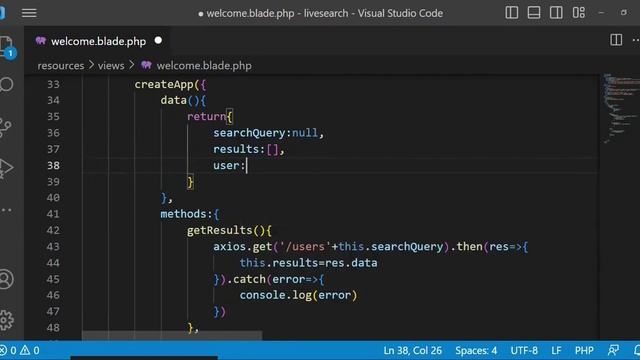Click console.log(error) on line 46
Screen dimensions: 640x360
tap(298, 295)
